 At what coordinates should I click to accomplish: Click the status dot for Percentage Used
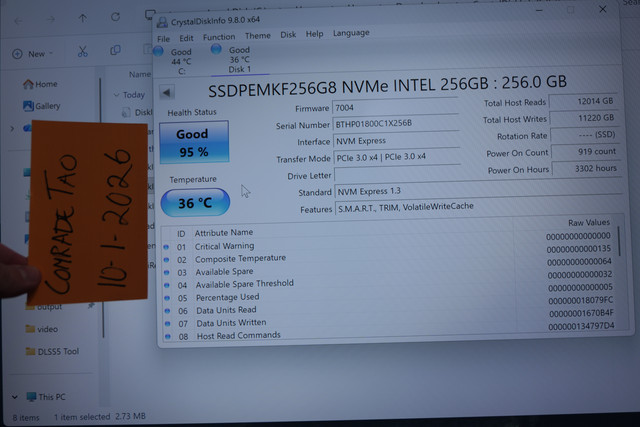tap(167, 298)
